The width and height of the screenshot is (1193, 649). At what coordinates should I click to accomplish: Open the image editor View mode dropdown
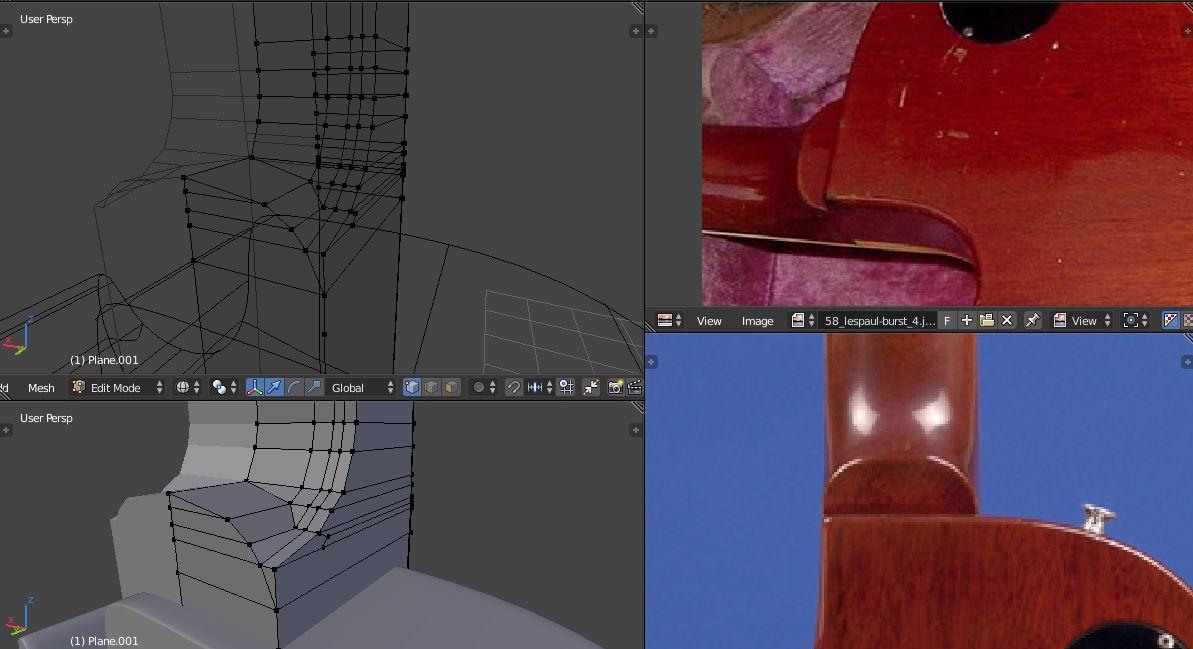pos(1082,320)
